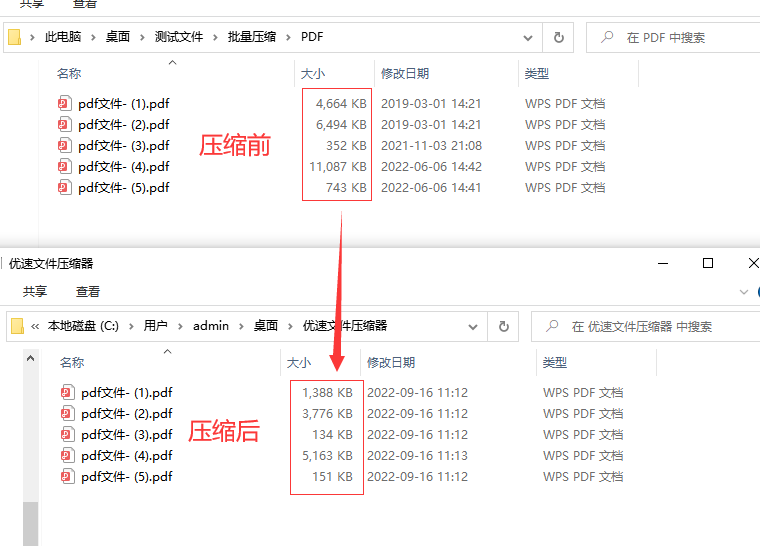Select file name pdf文件- (5).pdf in the 优速文件压缩器 window
Image resolution: width=760 pixels, height=546 pixels.
coord(127,477)
